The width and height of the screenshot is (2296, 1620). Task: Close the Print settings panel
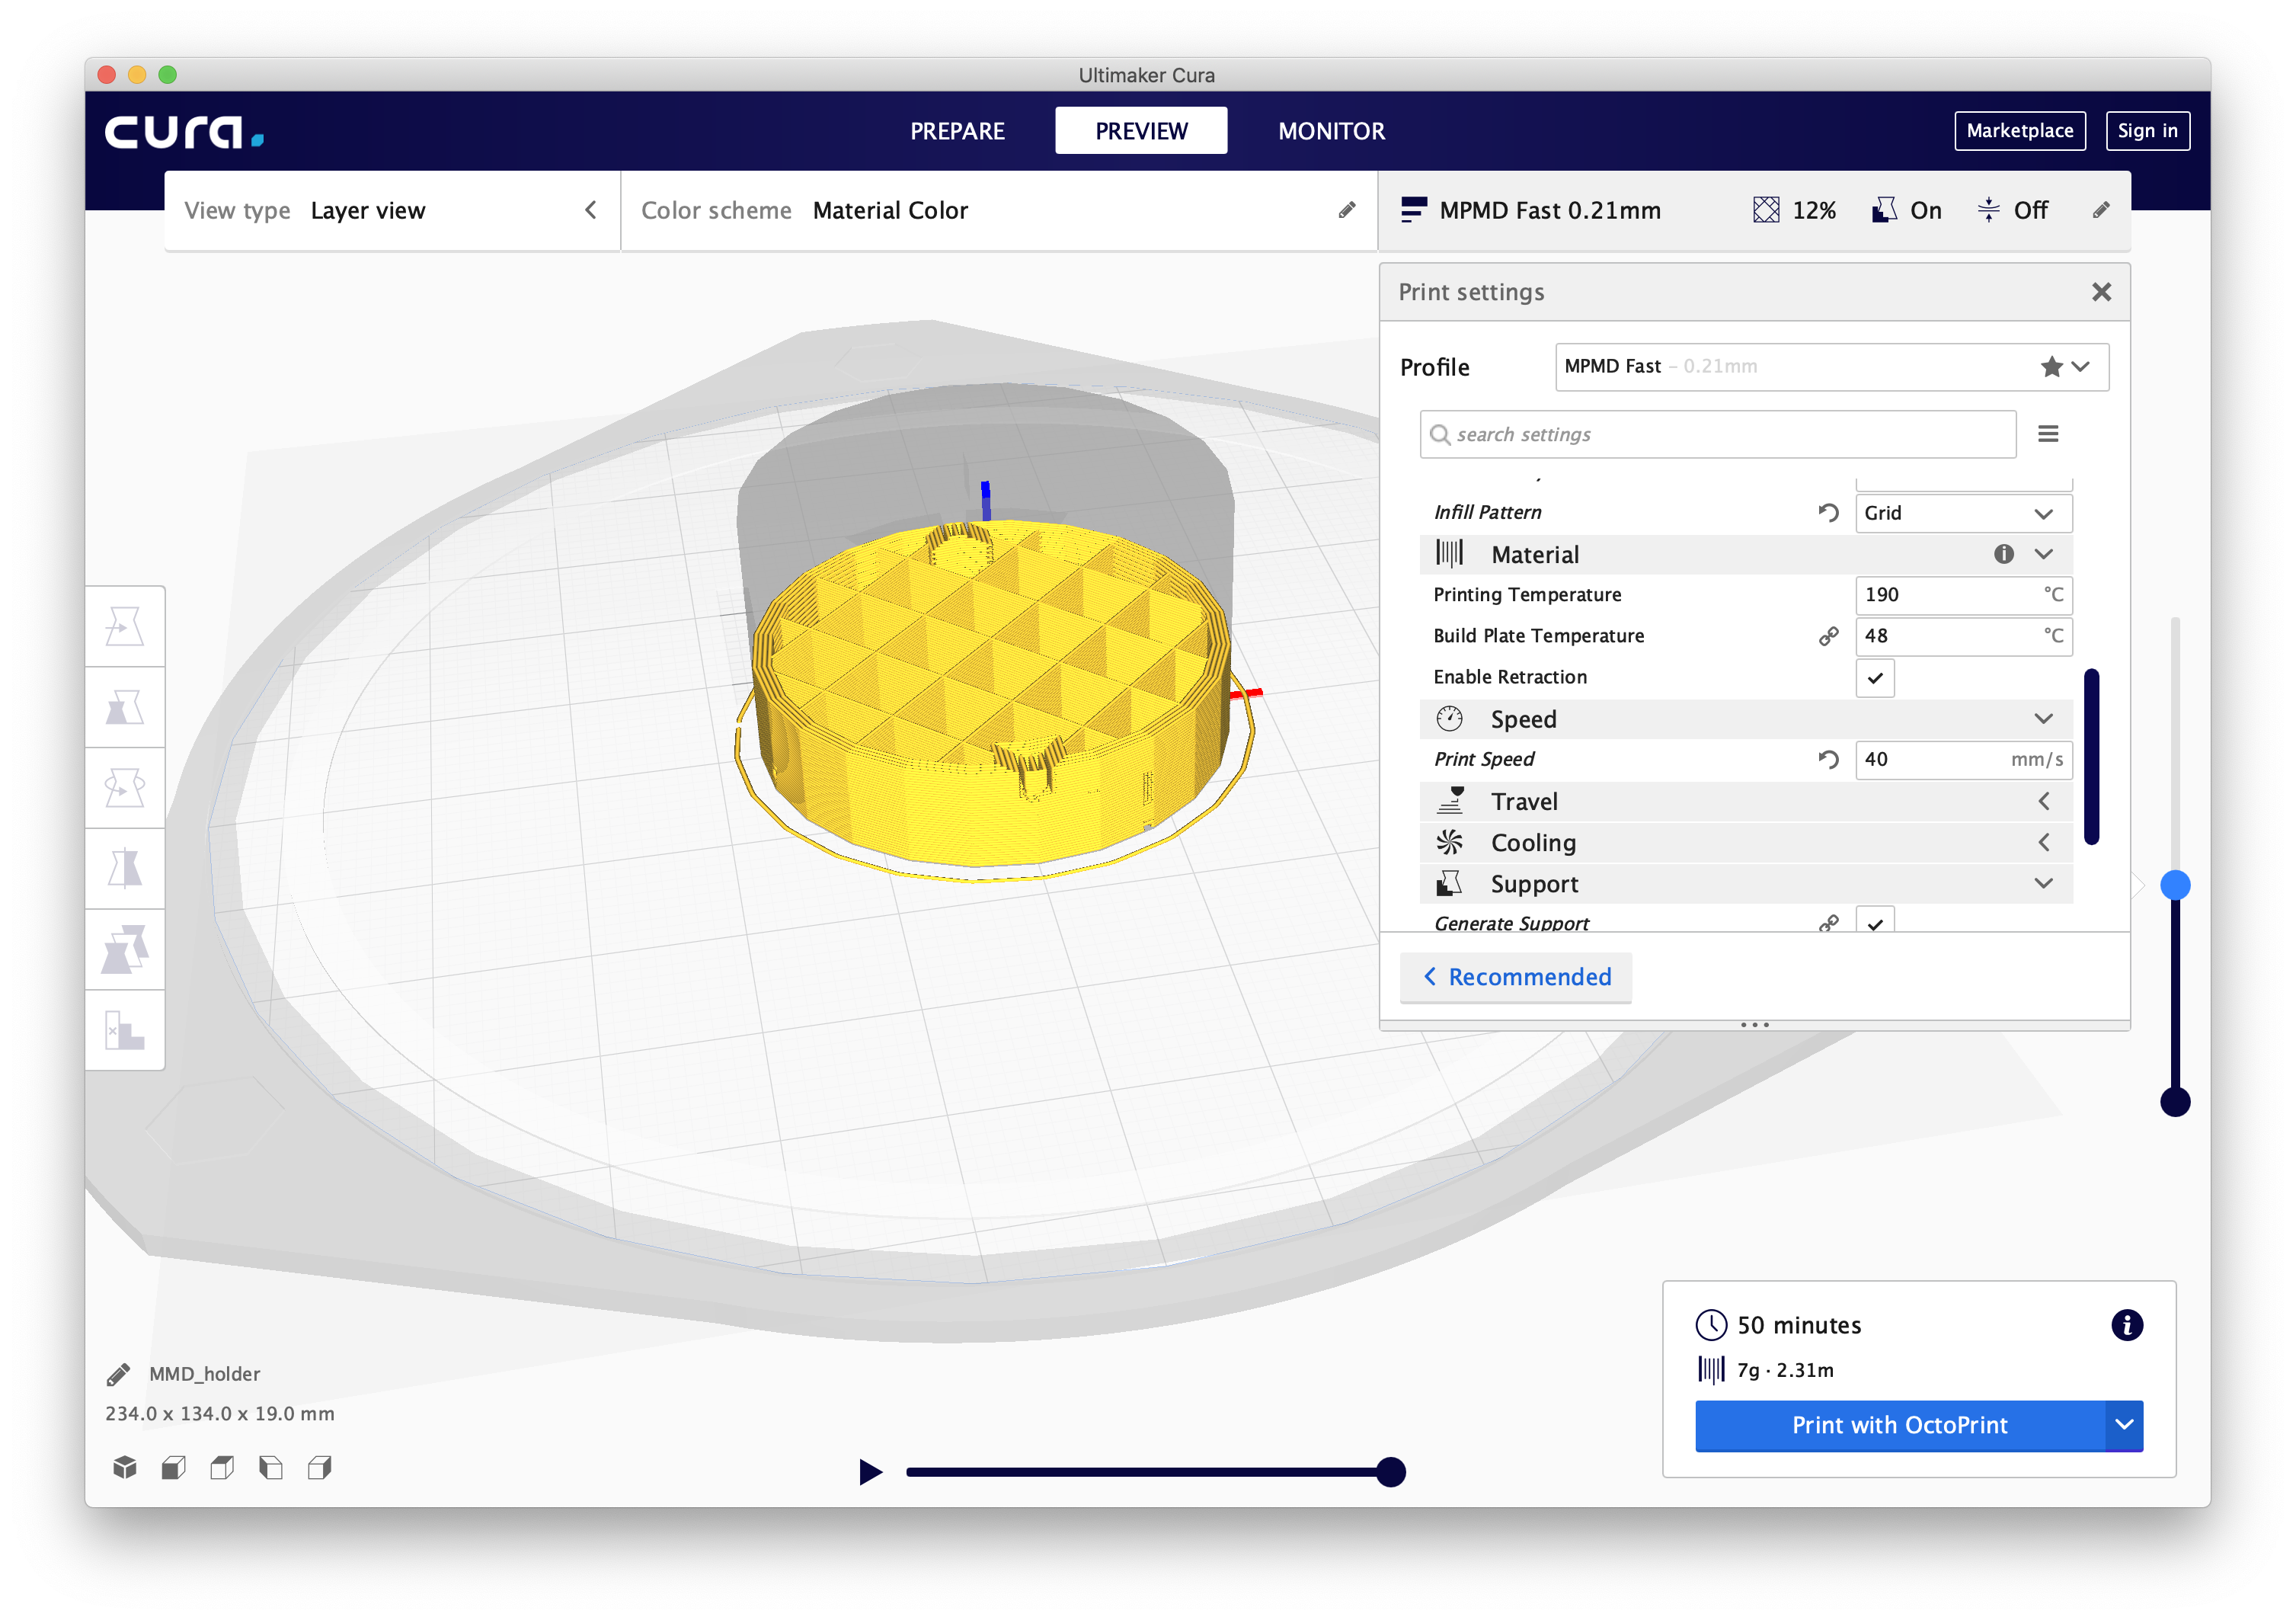2101,292
